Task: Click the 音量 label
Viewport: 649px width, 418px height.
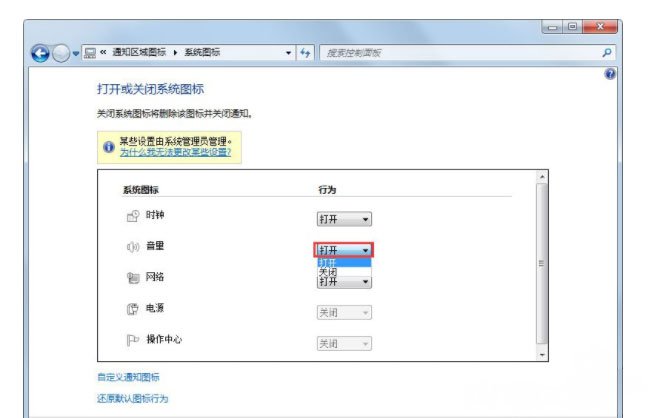Action: coord(155,246)
